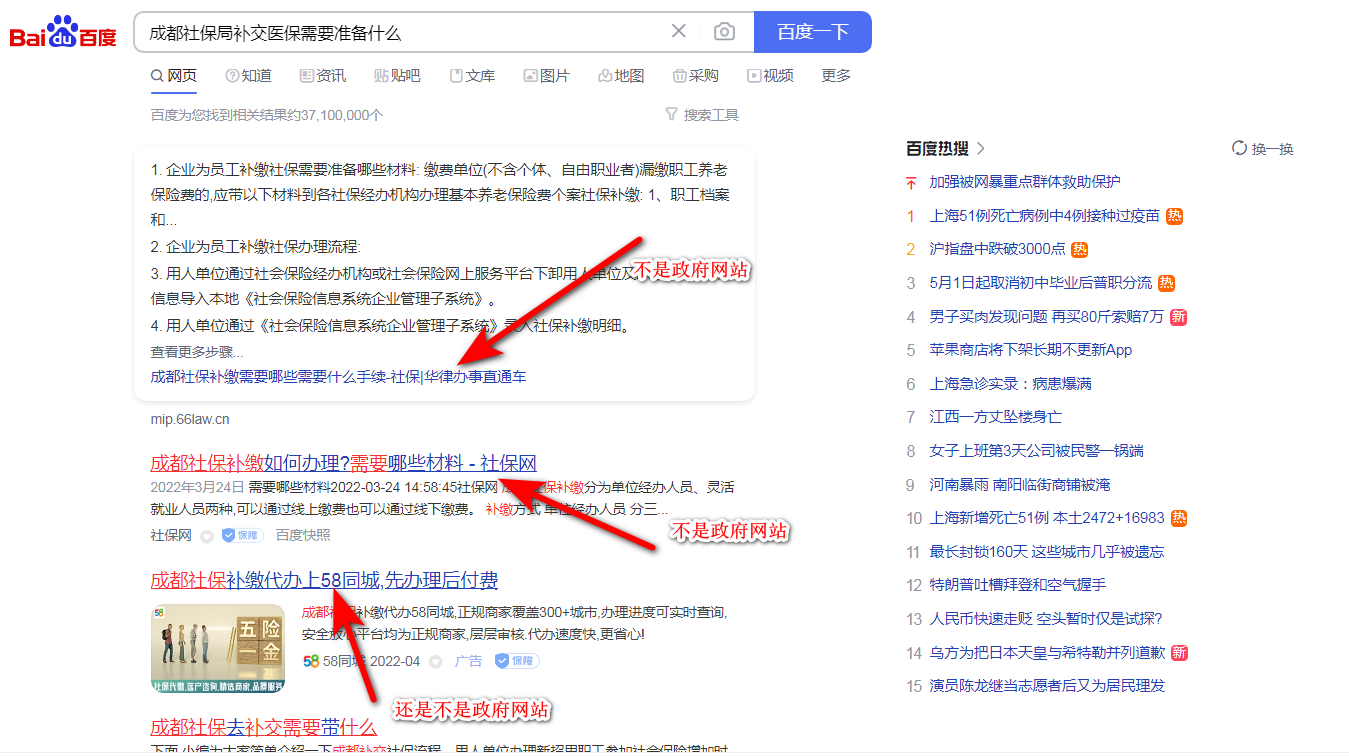Open 百度快照 cached page
Screen dimensions: 1349x756
[303, 535]
